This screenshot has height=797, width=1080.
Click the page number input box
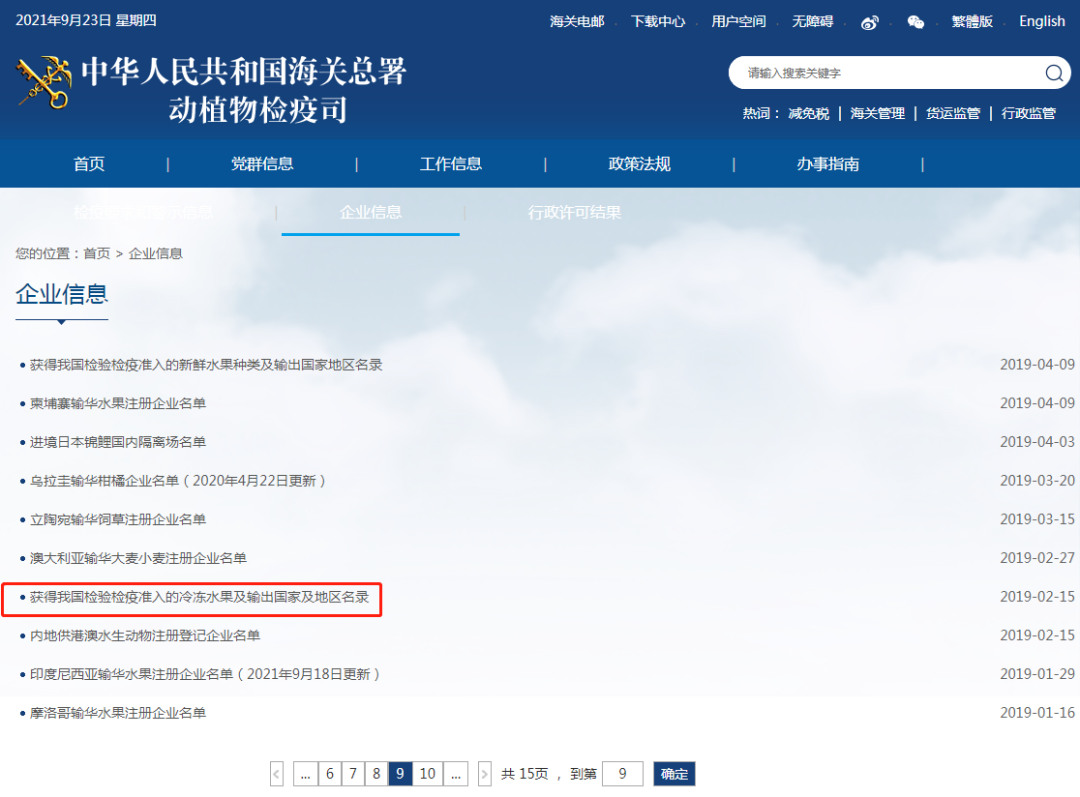pyautogui.click(x=623, y=773)
